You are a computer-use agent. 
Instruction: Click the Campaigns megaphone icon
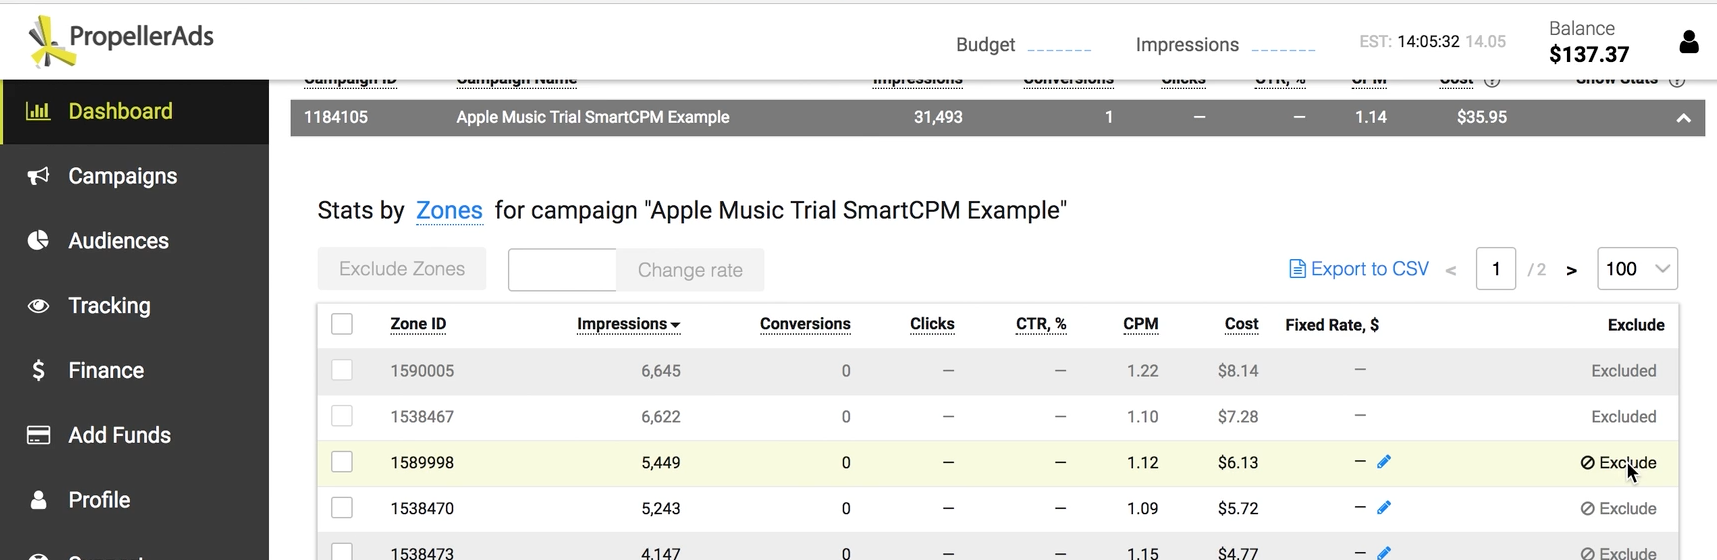pyautogui.click(x=38, y=176)
